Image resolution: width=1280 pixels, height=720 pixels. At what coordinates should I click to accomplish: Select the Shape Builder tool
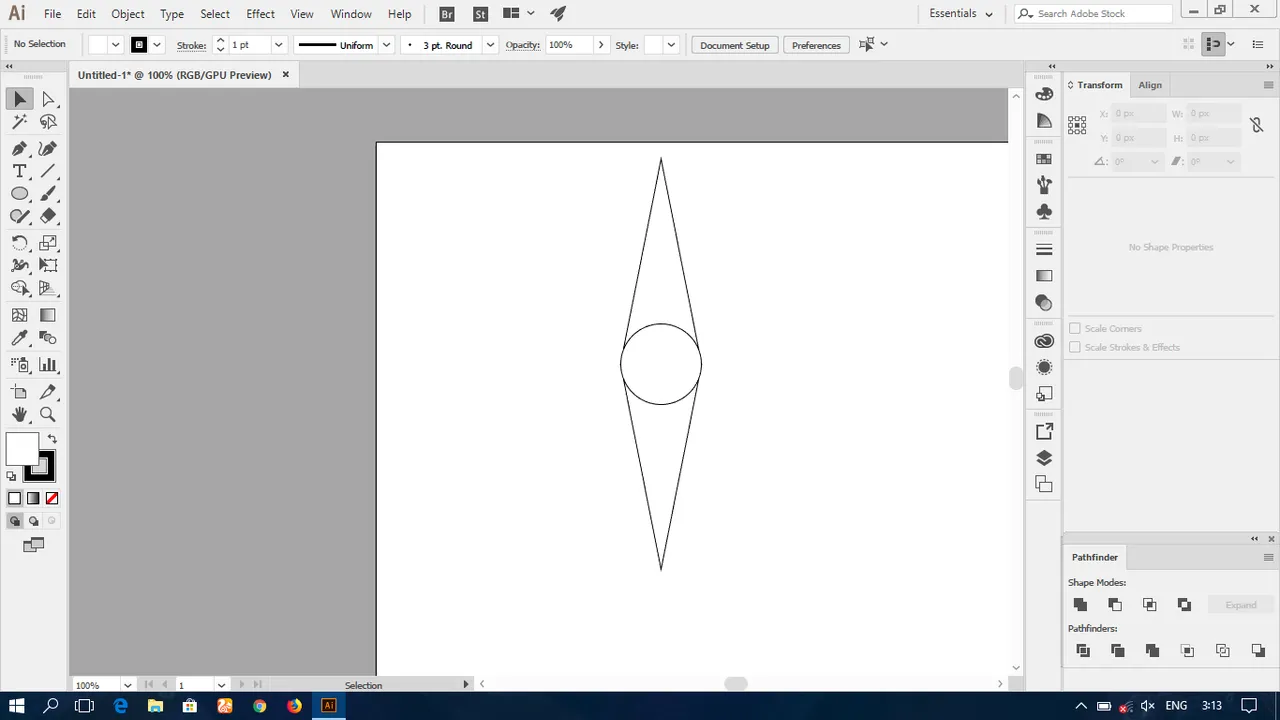pos(20,288)
